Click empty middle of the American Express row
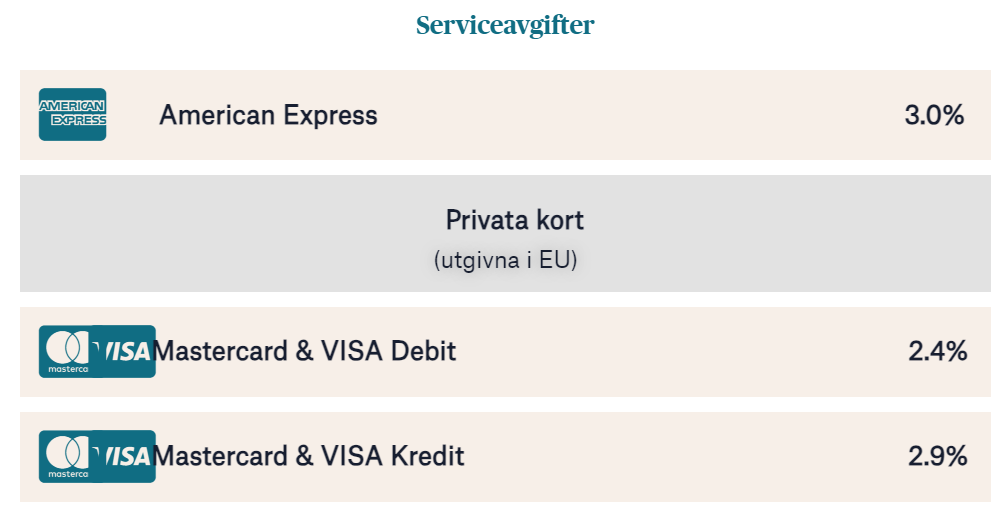The height and width of the screenshot is (505, 1008). 640,115
